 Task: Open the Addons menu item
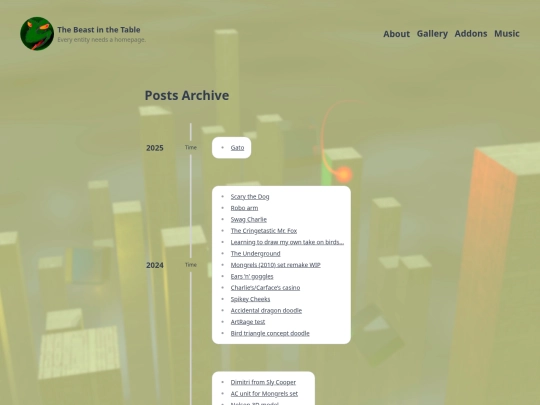(x=471, y=34)
